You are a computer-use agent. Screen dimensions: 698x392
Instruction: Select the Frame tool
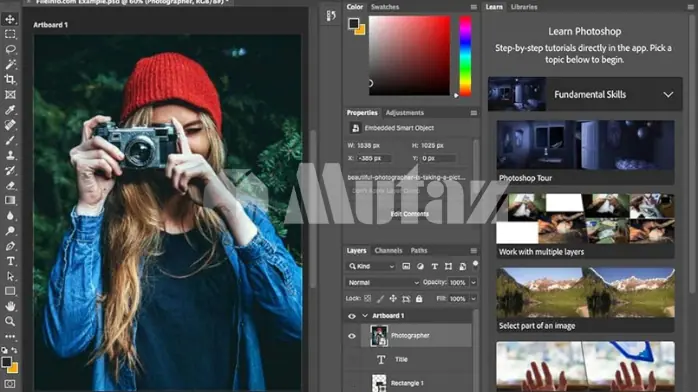10,95
